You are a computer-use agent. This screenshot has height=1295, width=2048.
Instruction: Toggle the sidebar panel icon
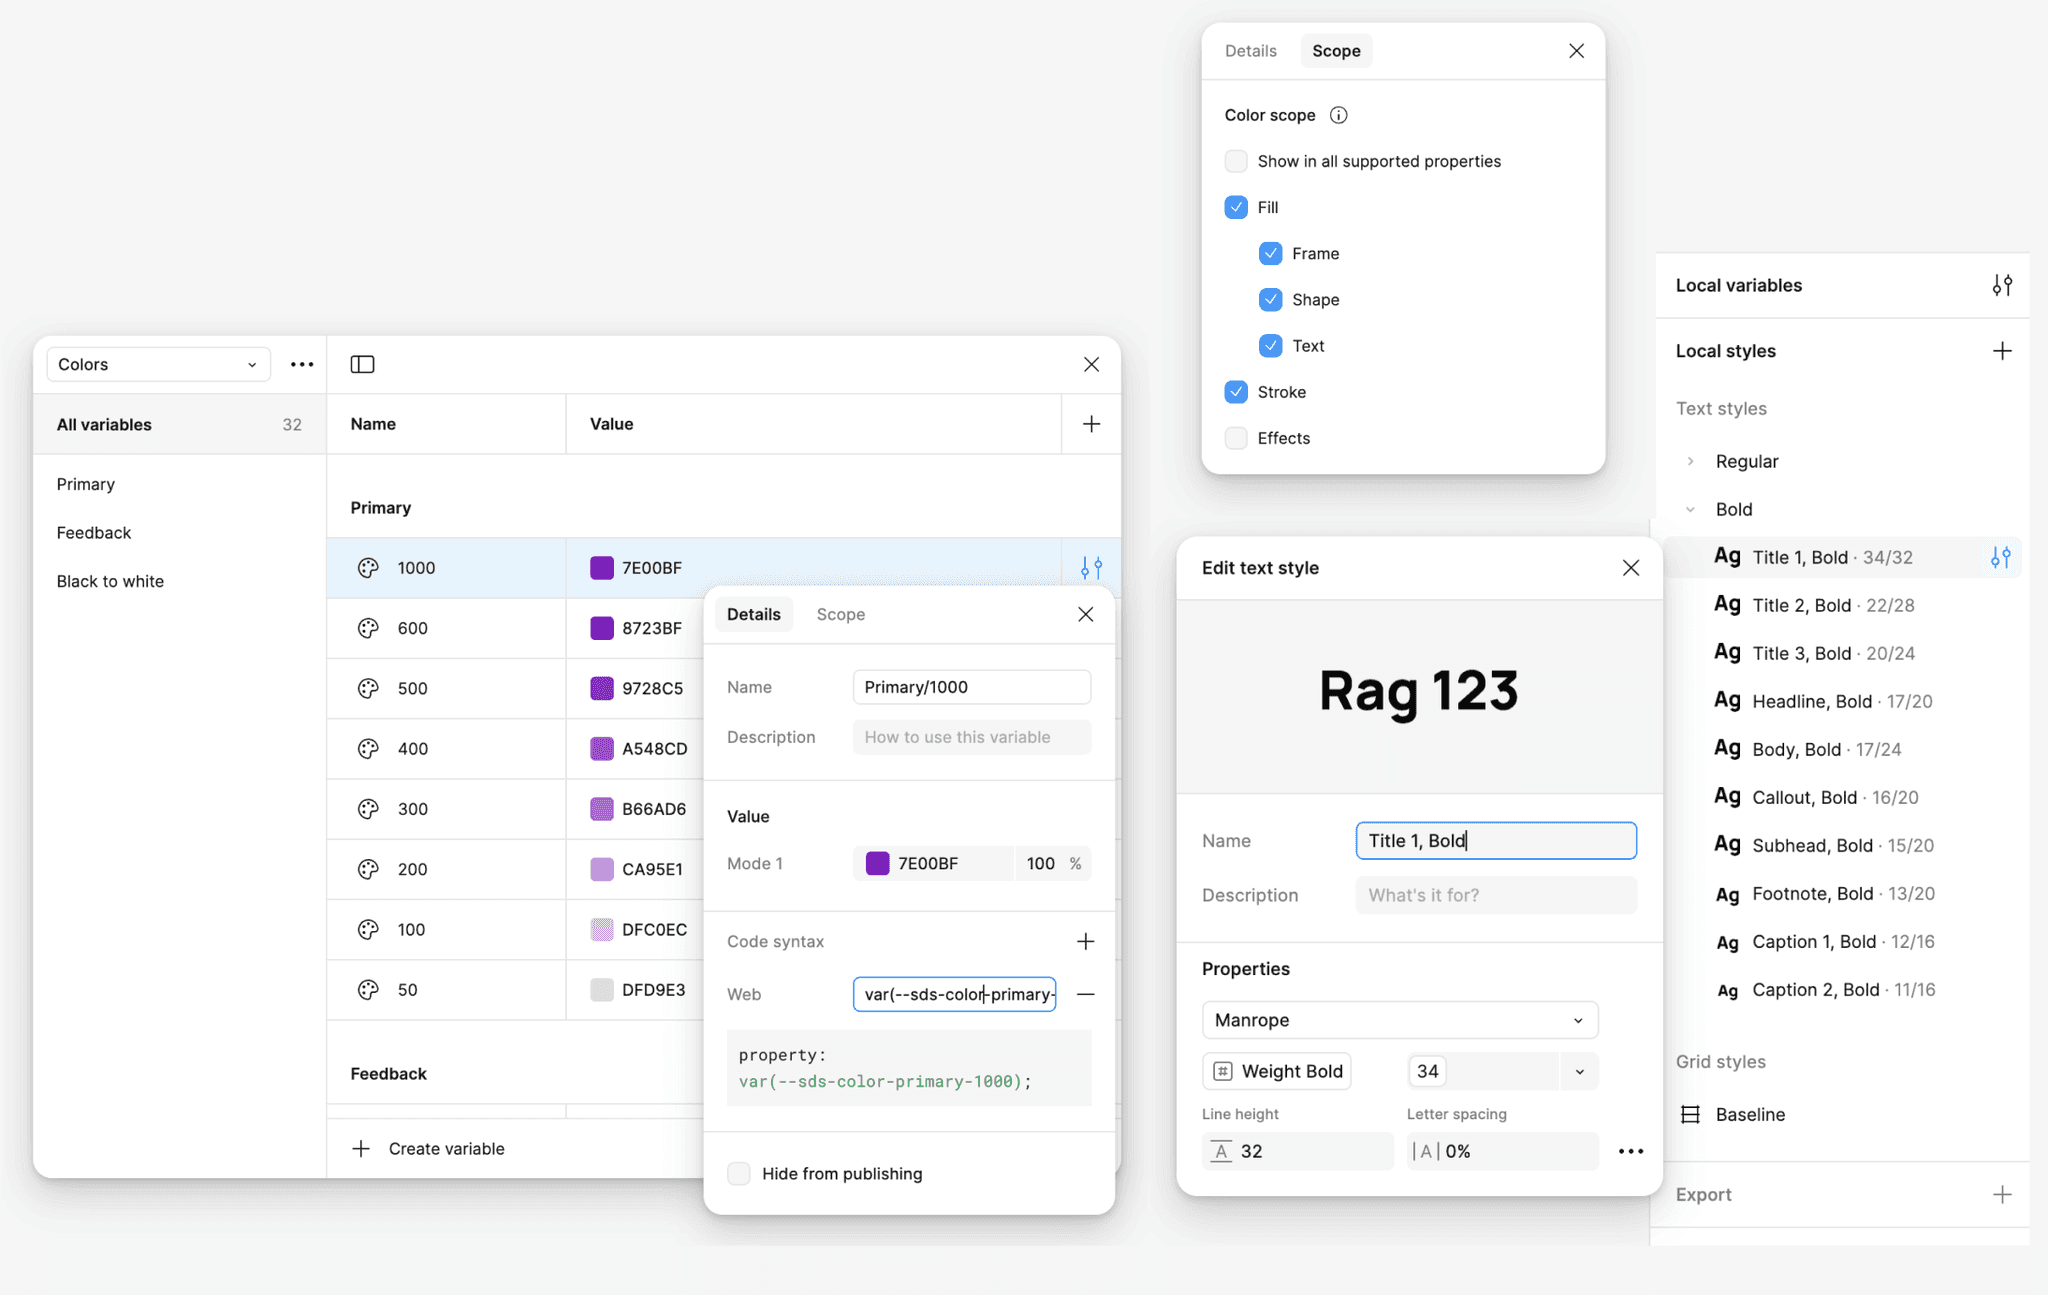362,364
